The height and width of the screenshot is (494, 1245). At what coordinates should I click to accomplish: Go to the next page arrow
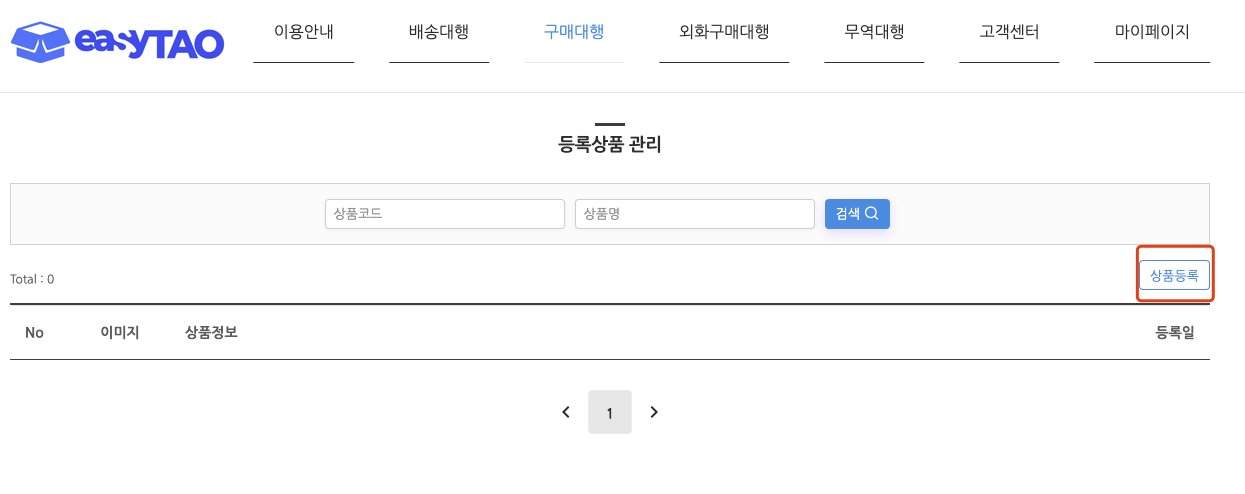pyautogui.click(x=654, y=412)
